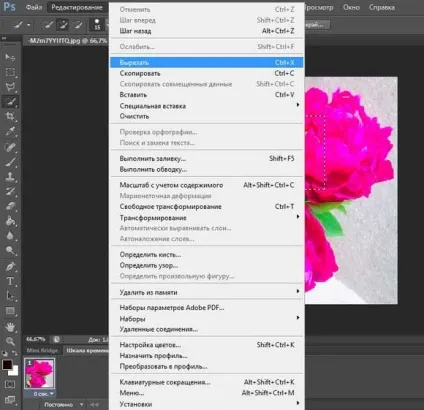
Task: Select the Zoom magnifier tool
Action: click(10, 342)
